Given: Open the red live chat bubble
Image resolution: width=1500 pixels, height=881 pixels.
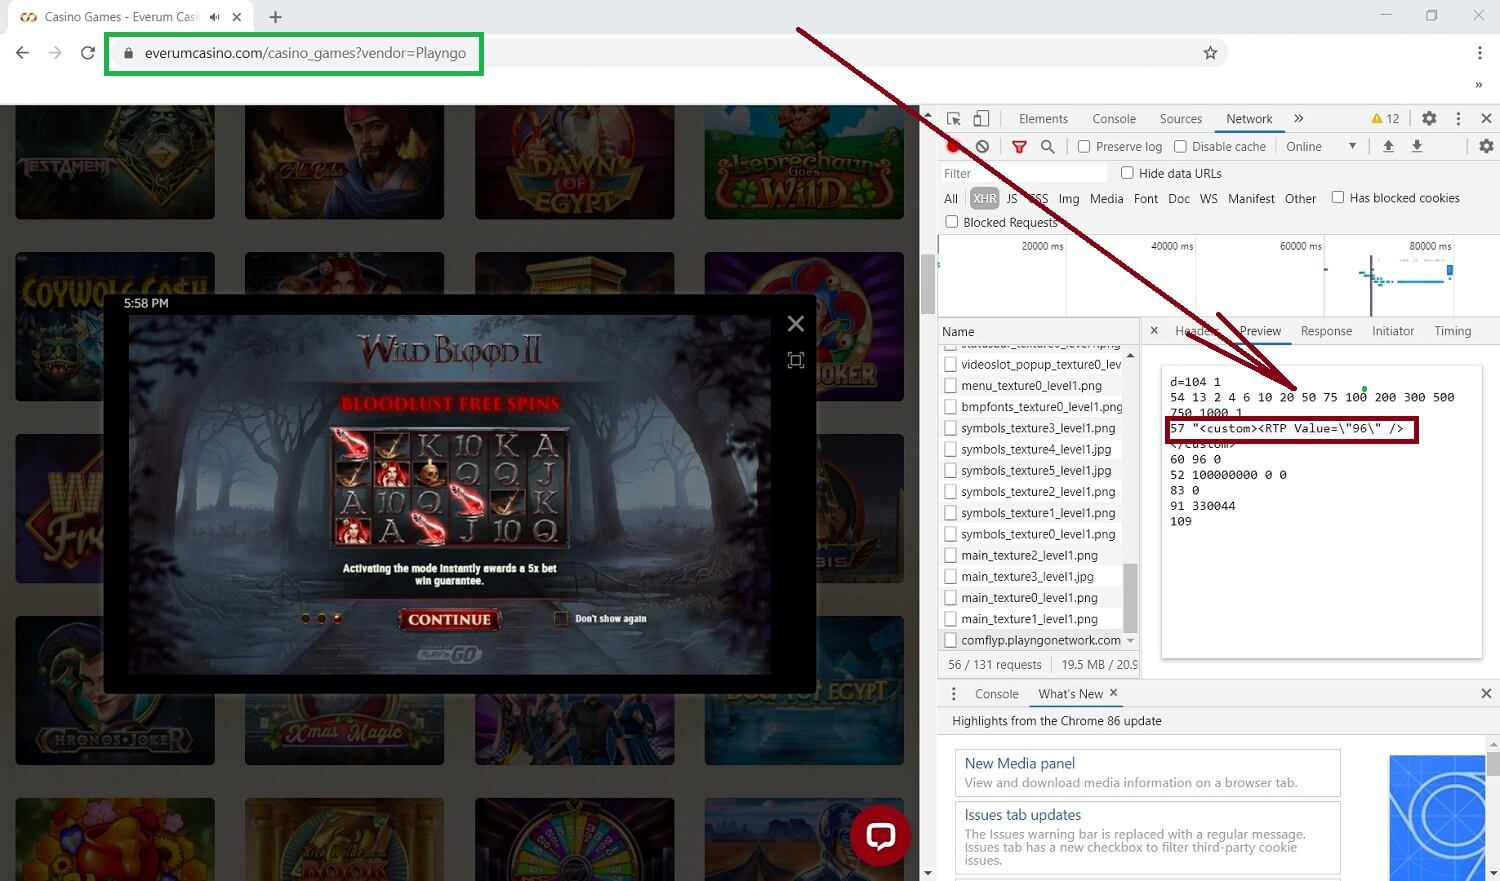Looking at the screenshot, I should (x=880, y=835).
